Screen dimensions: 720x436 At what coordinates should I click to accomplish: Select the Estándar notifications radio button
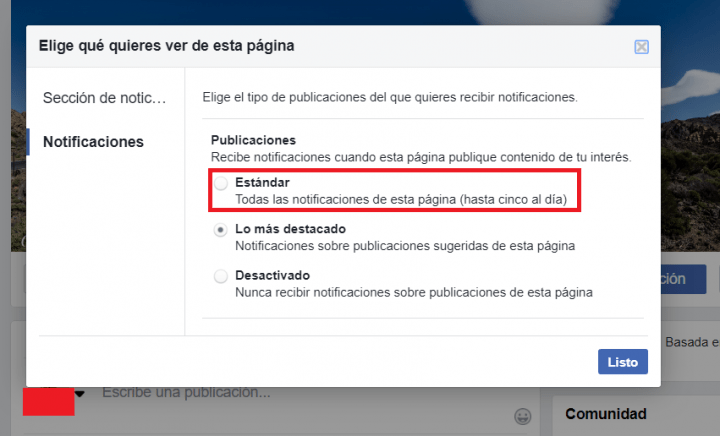click(x=221, y=184)
